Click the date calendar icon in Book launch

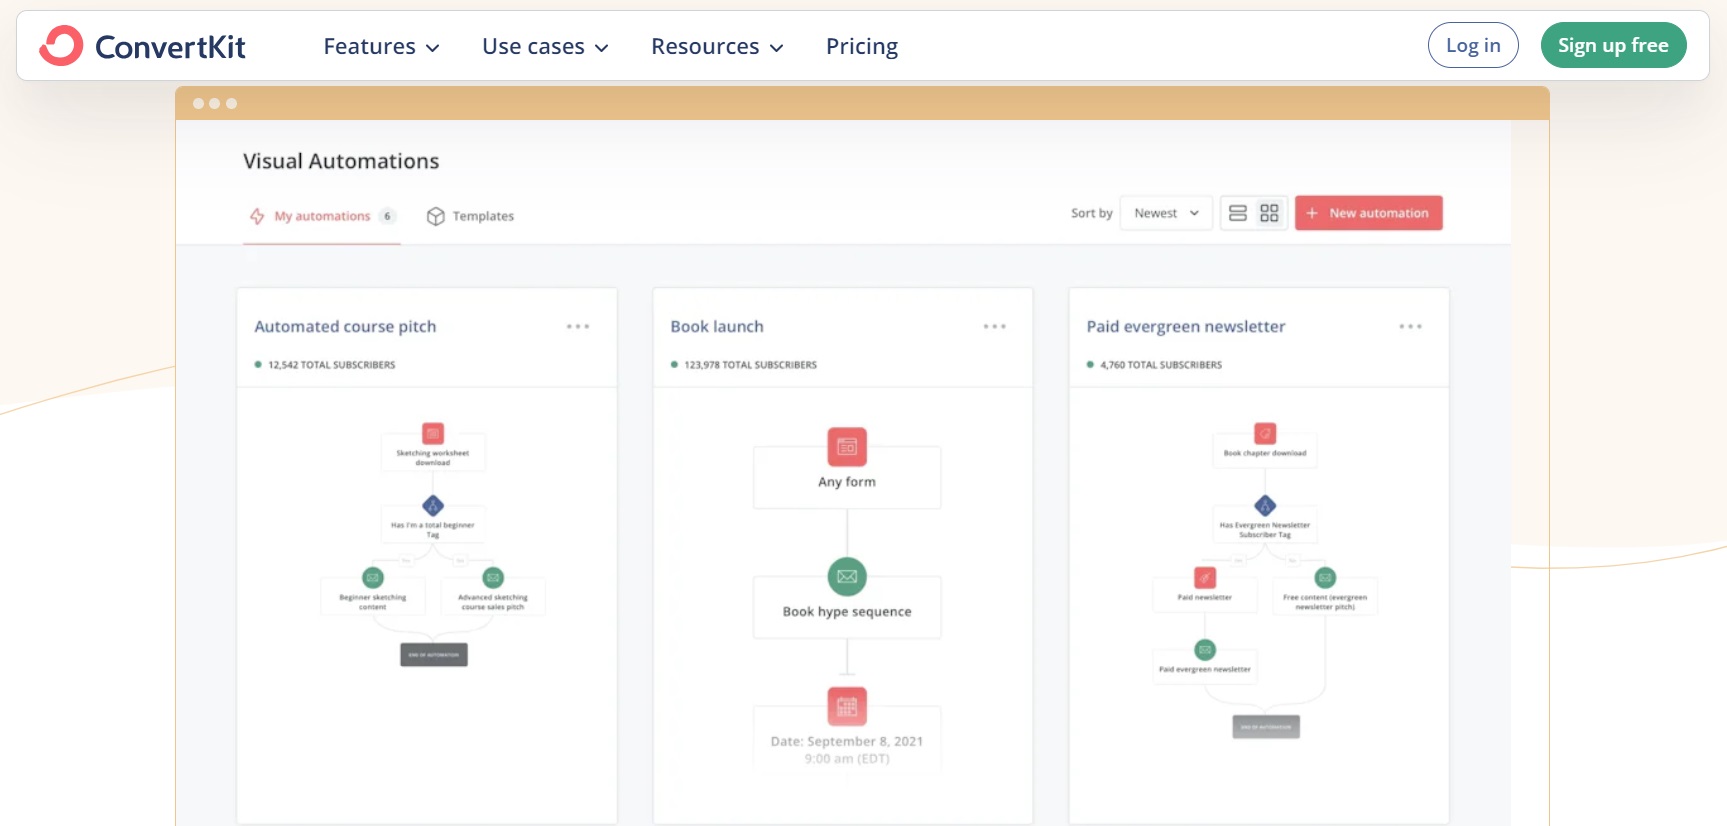coord(847,706)
